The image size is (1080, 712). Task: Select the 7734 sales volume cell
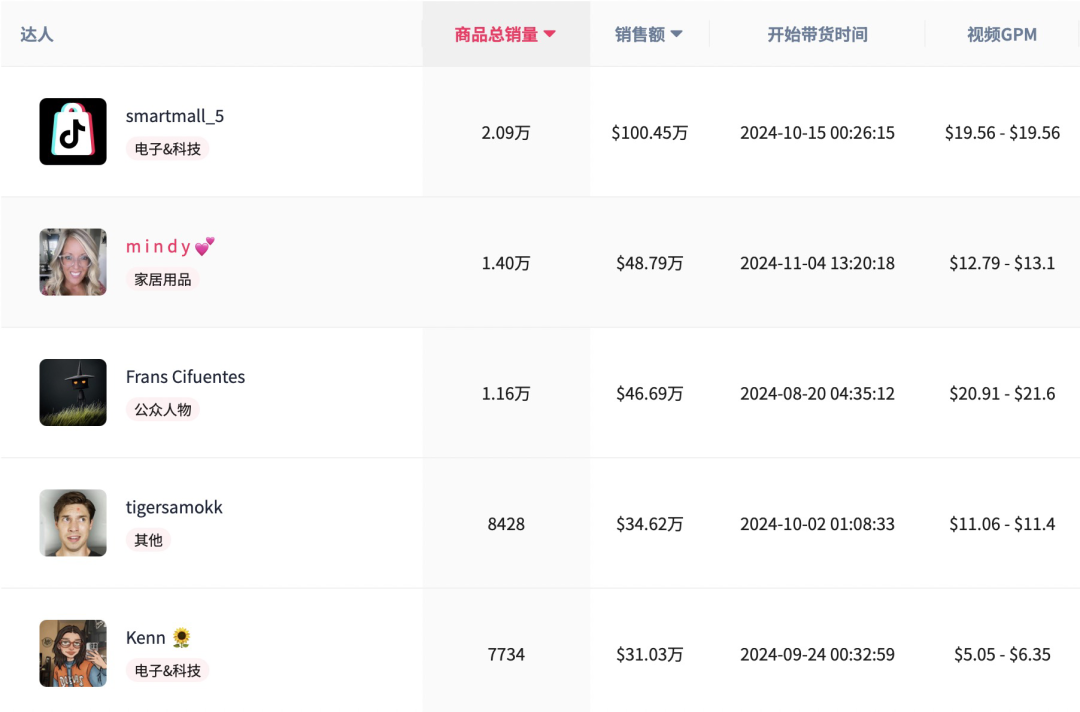click(506, 654)
